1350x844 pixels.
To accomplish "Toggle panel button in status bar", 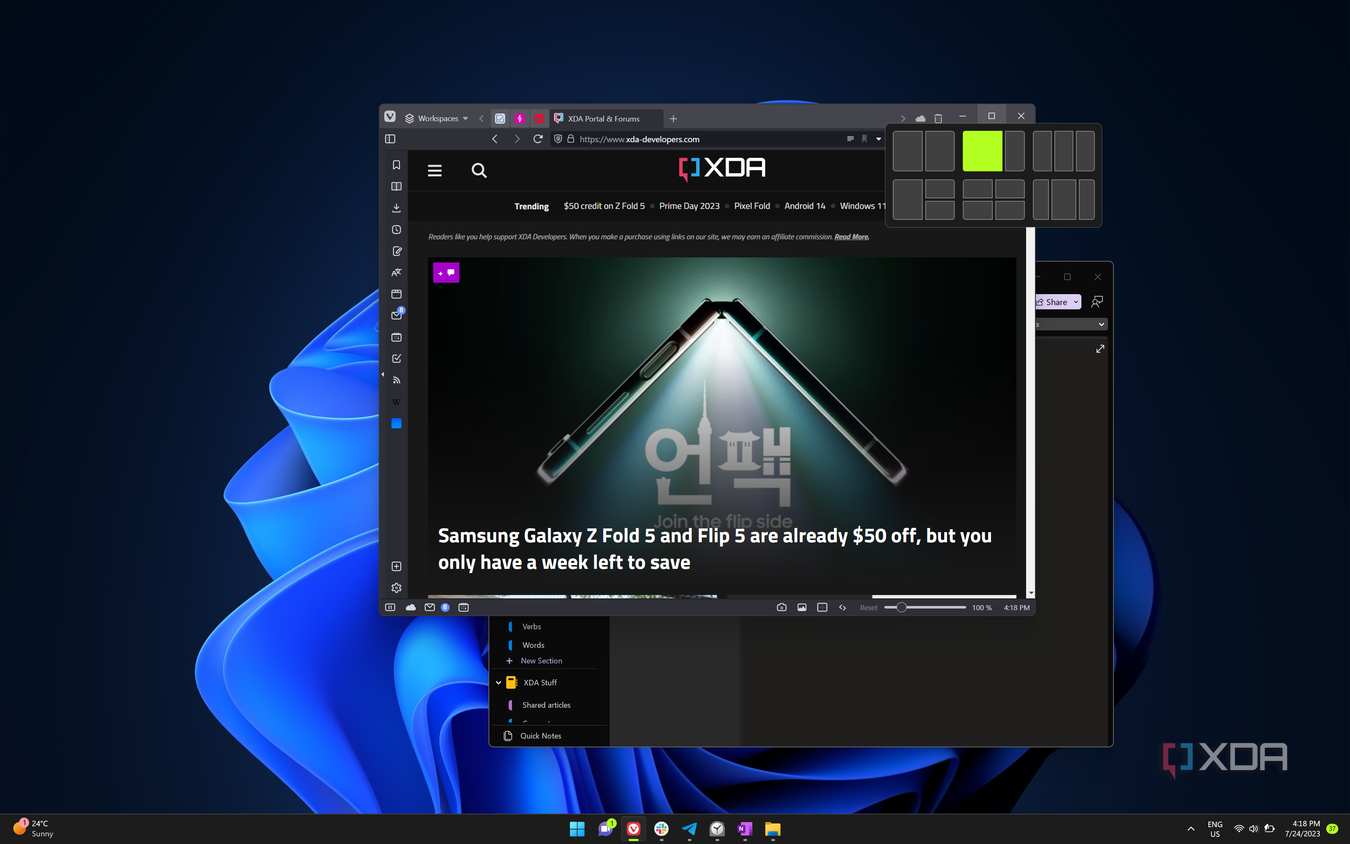I will tap(390, 607).
